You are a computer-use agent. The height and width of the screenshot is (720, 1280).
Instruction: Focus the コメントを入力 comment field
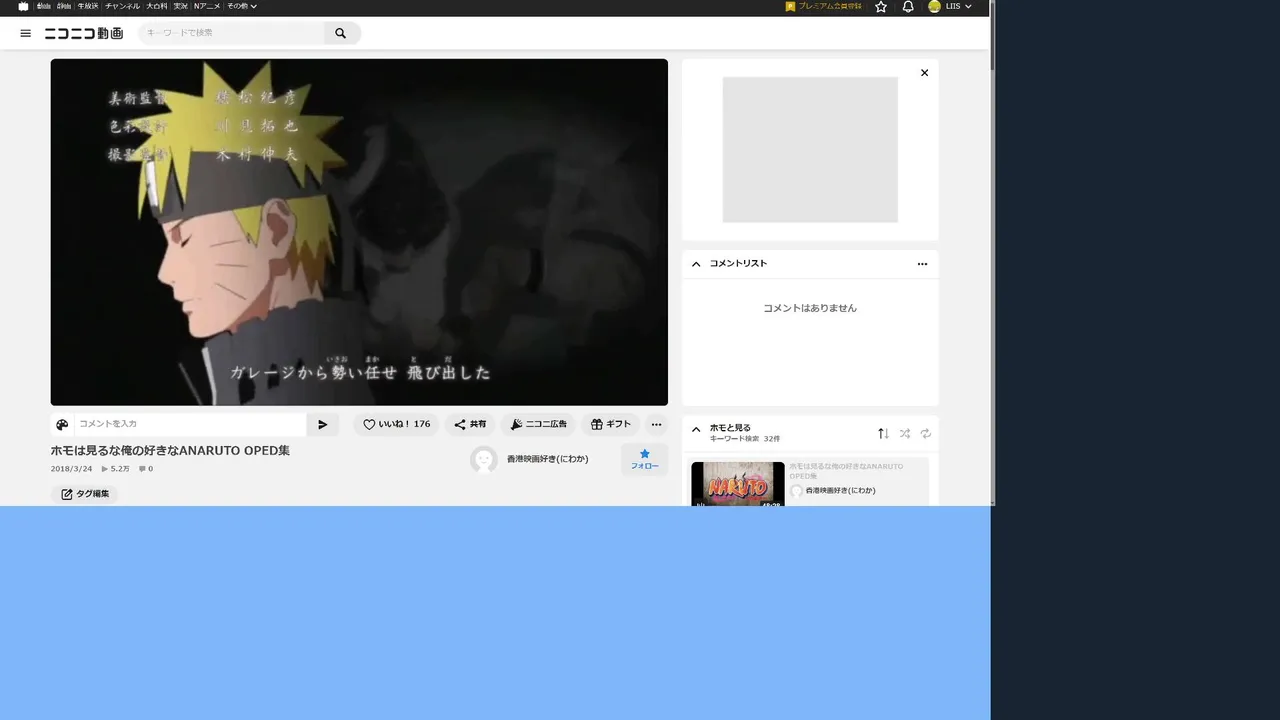point(190,424)
